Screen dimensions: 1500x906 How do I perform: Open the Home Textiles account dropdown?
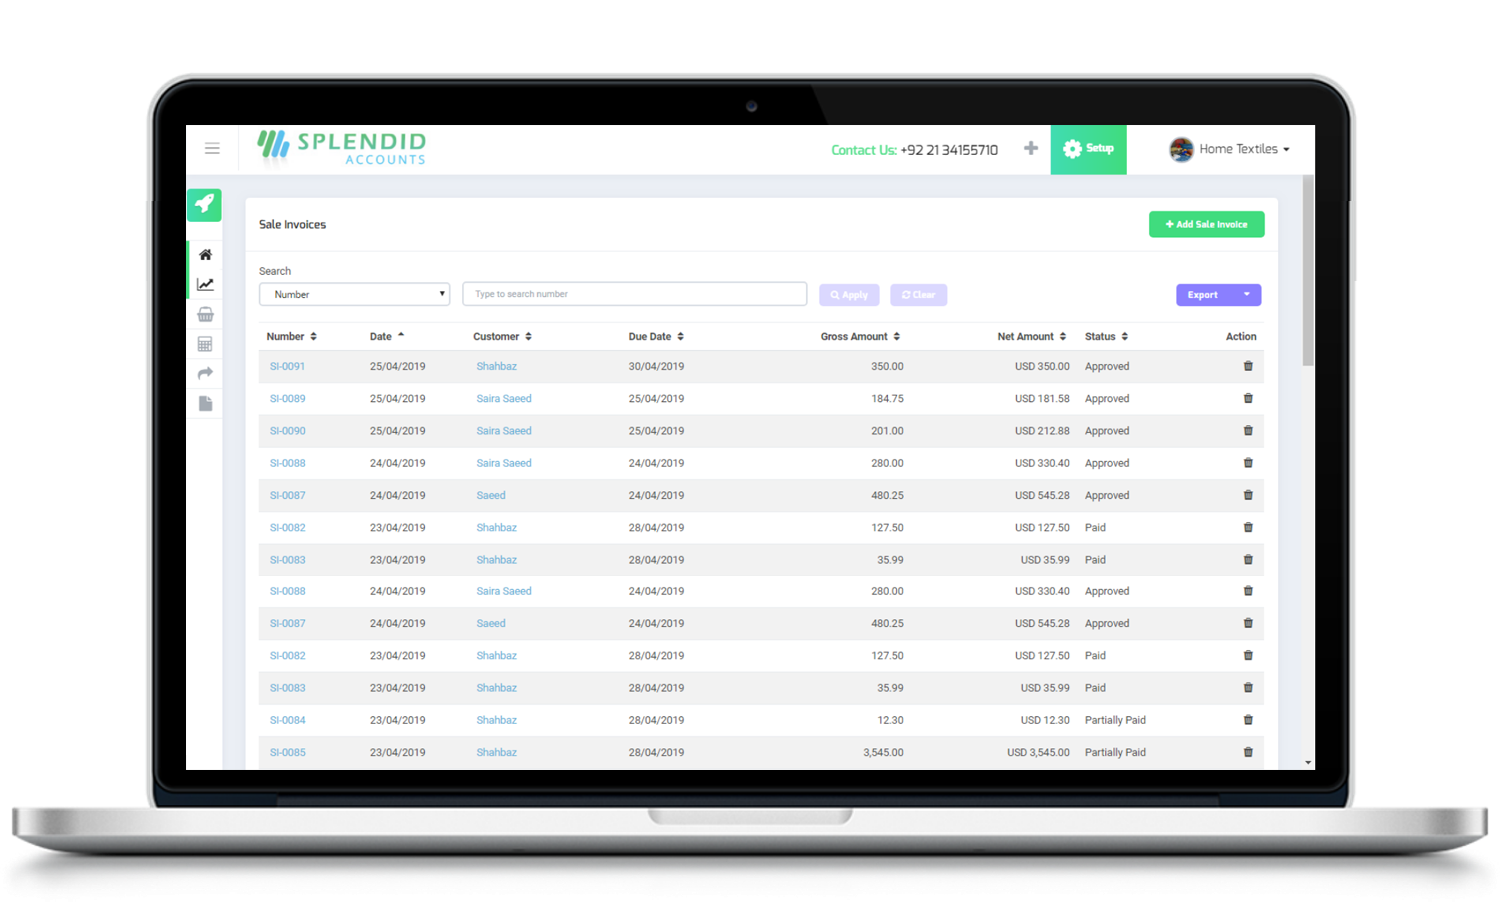click(1230, 149)
